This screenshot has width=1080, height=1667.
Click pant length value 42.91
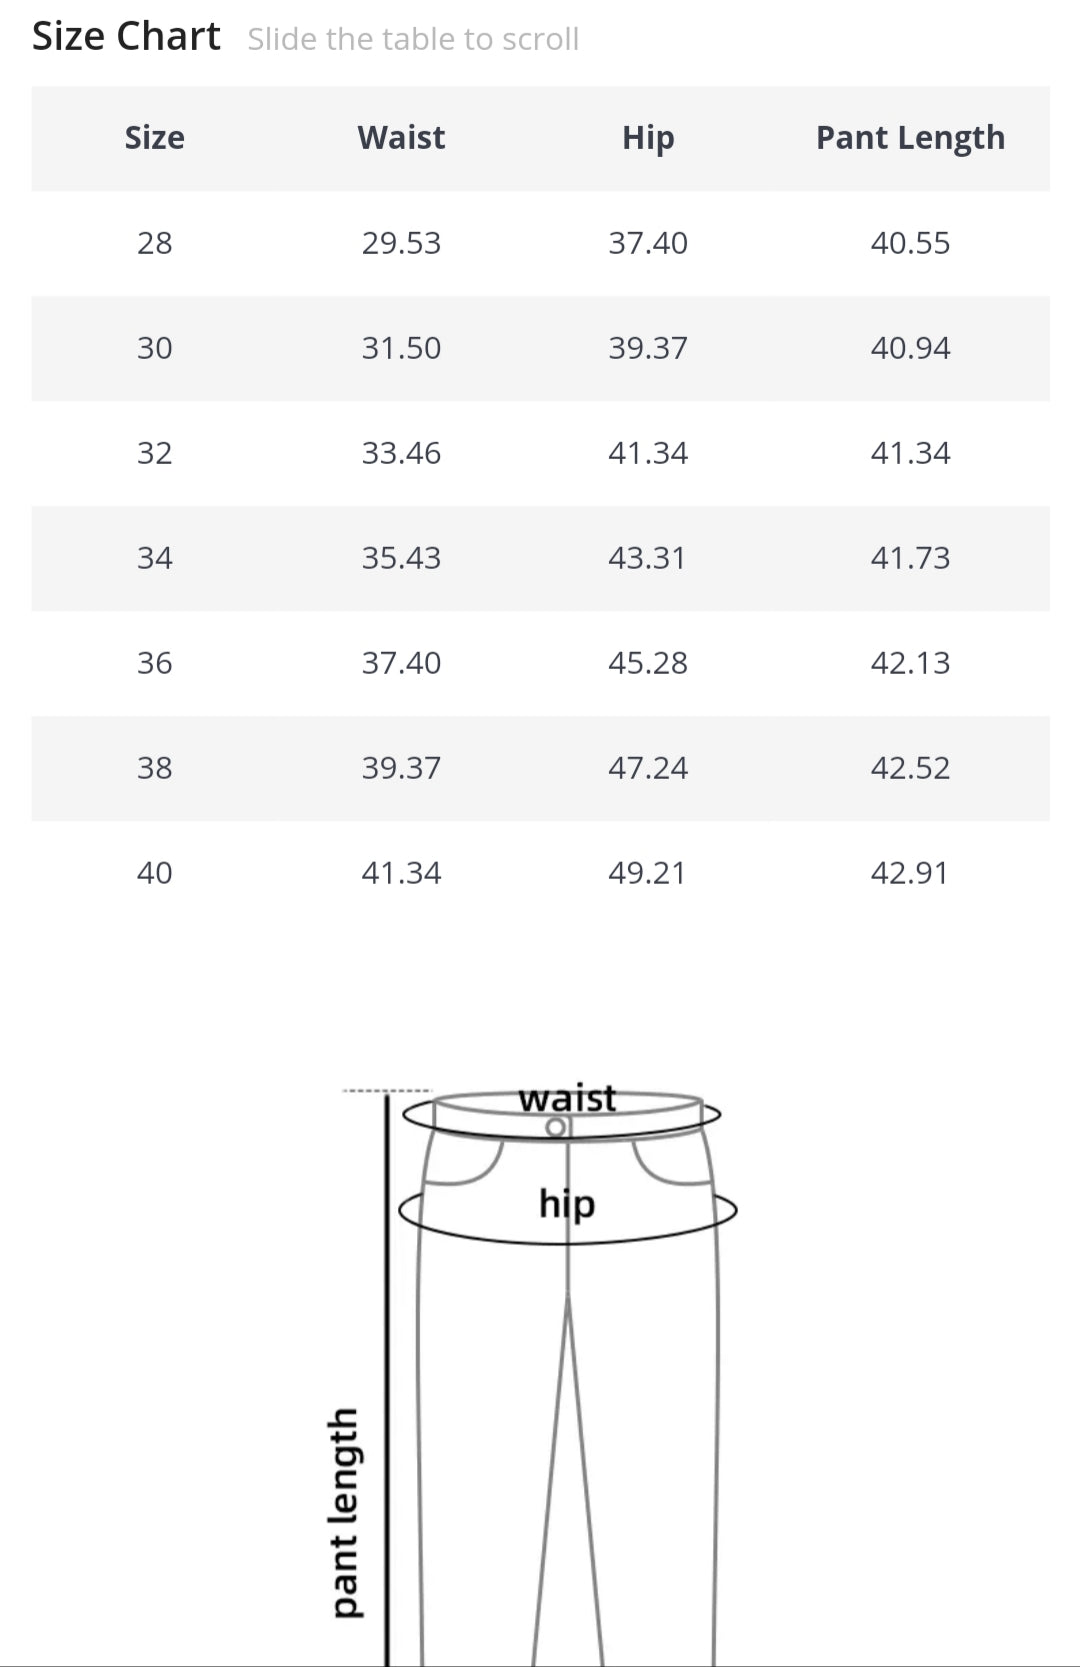pos(909,873)
